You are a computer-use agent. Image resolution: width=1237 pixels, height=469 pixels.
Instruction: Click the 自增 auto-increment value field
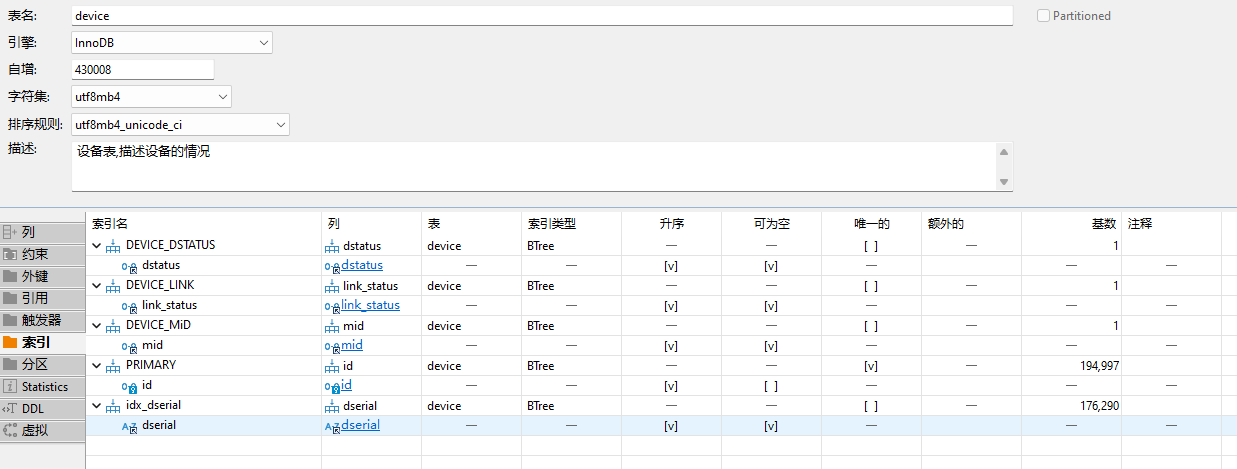click(x=143, y=70)
